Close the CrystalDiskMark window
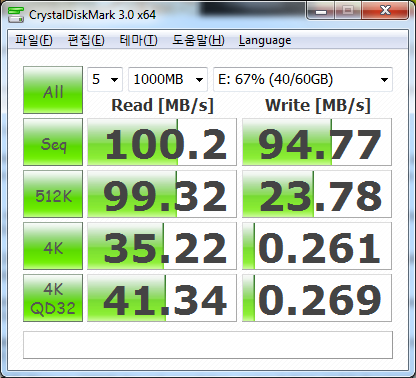Image resolution: width=416 pixels, height=378 pixels. [385, 11]
